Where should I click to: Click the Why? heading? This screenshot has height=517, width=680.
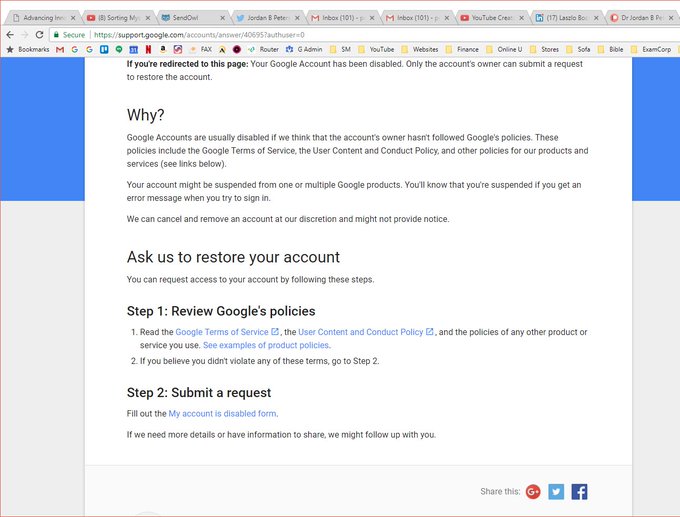pos(145,115)
